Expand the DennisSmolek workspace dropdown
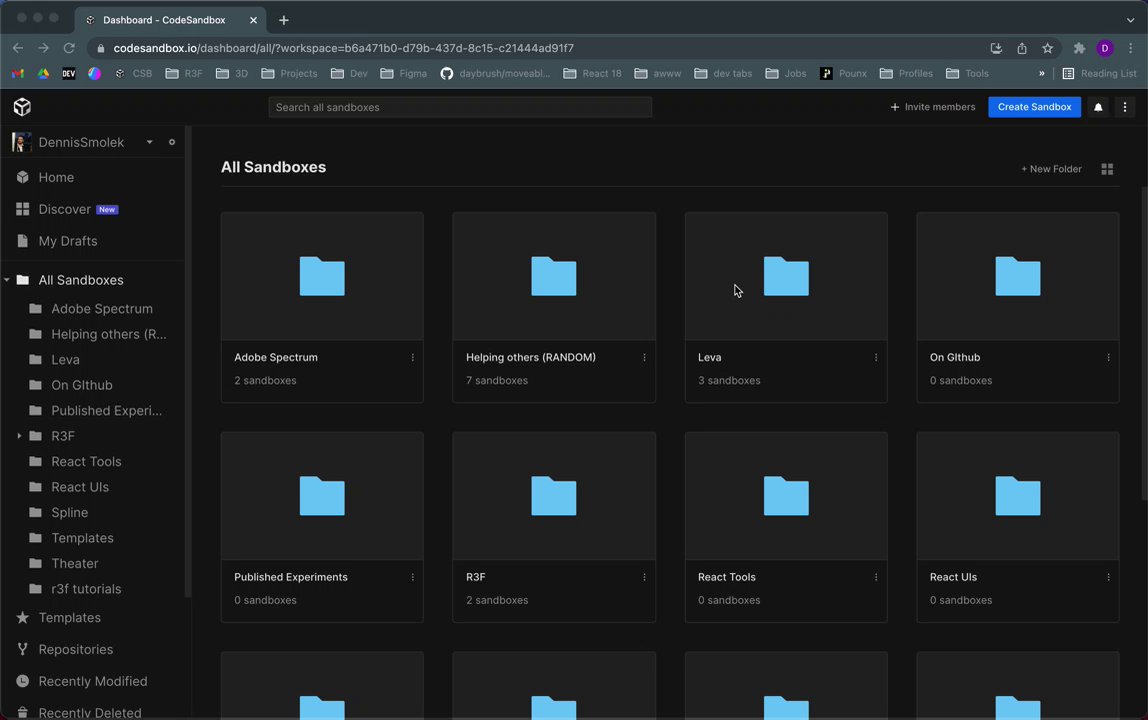The height and width of the screenshot is (720, 1148). click(149, 142)
